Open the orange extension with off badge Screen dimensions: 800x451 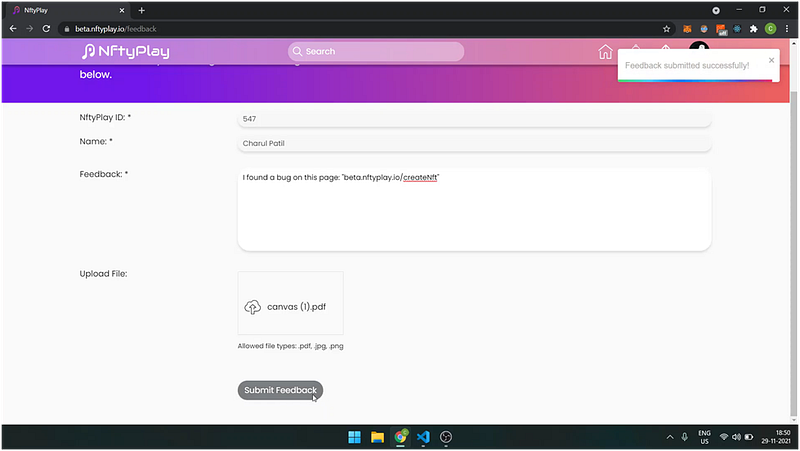(x=721, y=30)
